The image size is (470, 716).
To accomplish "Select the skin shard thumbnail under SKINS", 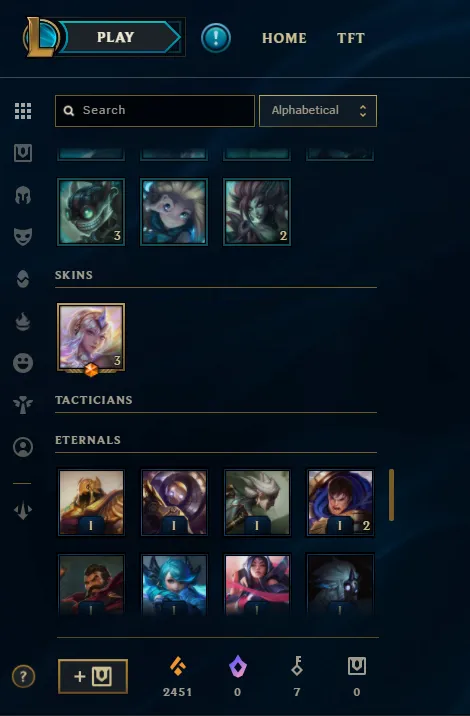I will pos(91,337).
